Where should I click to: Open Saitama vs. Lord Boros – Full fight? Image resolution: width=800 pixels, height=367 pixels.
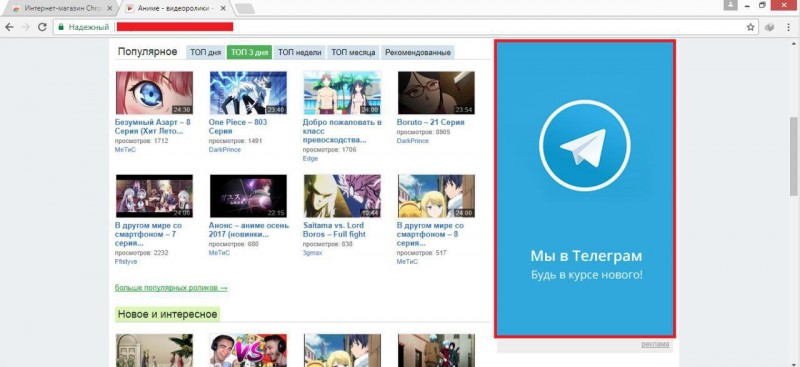334,230
